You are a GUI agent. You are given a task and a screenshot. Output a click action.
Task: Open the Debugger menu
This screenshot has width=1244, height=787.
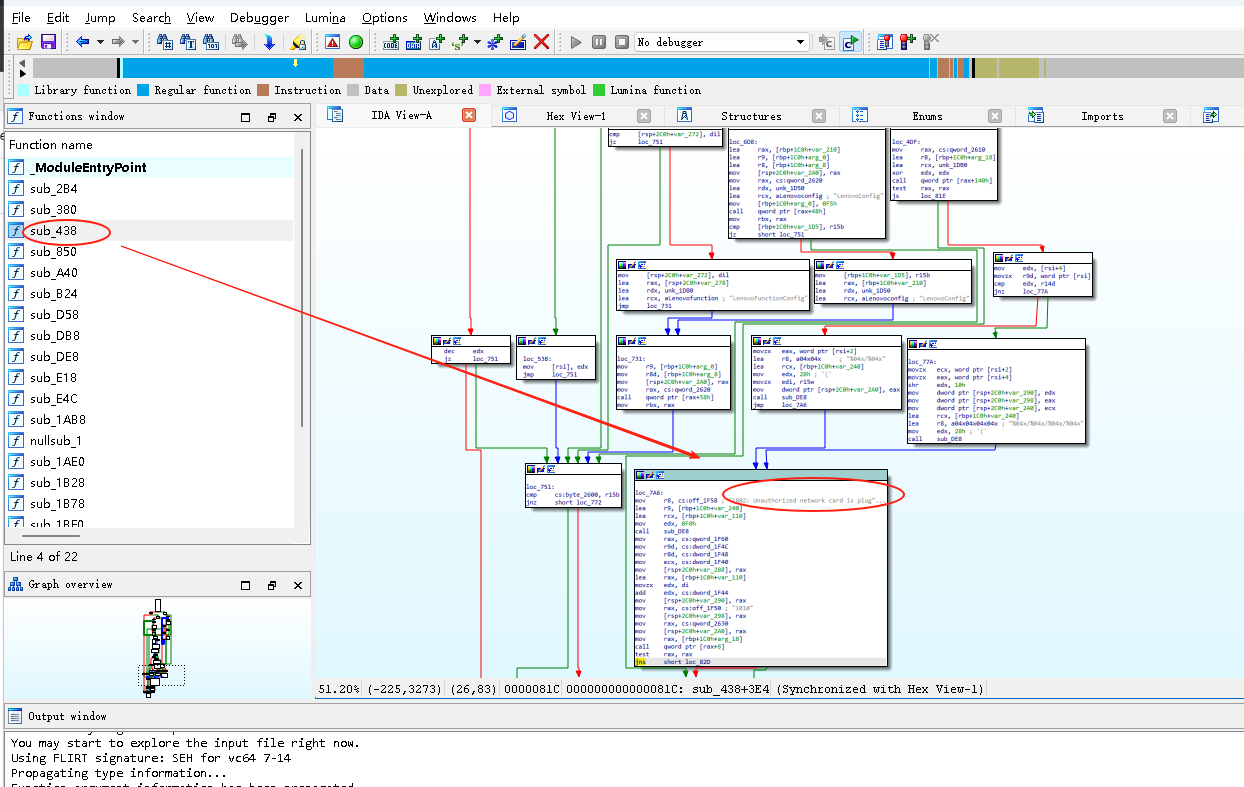pos(260,17)
